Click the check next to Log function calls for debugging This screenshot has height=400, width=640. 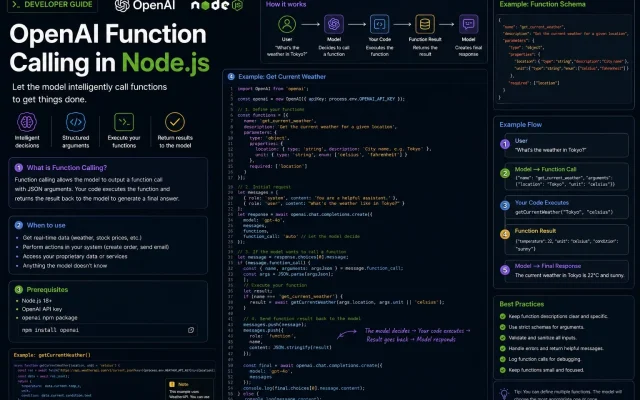pos(503,359)
